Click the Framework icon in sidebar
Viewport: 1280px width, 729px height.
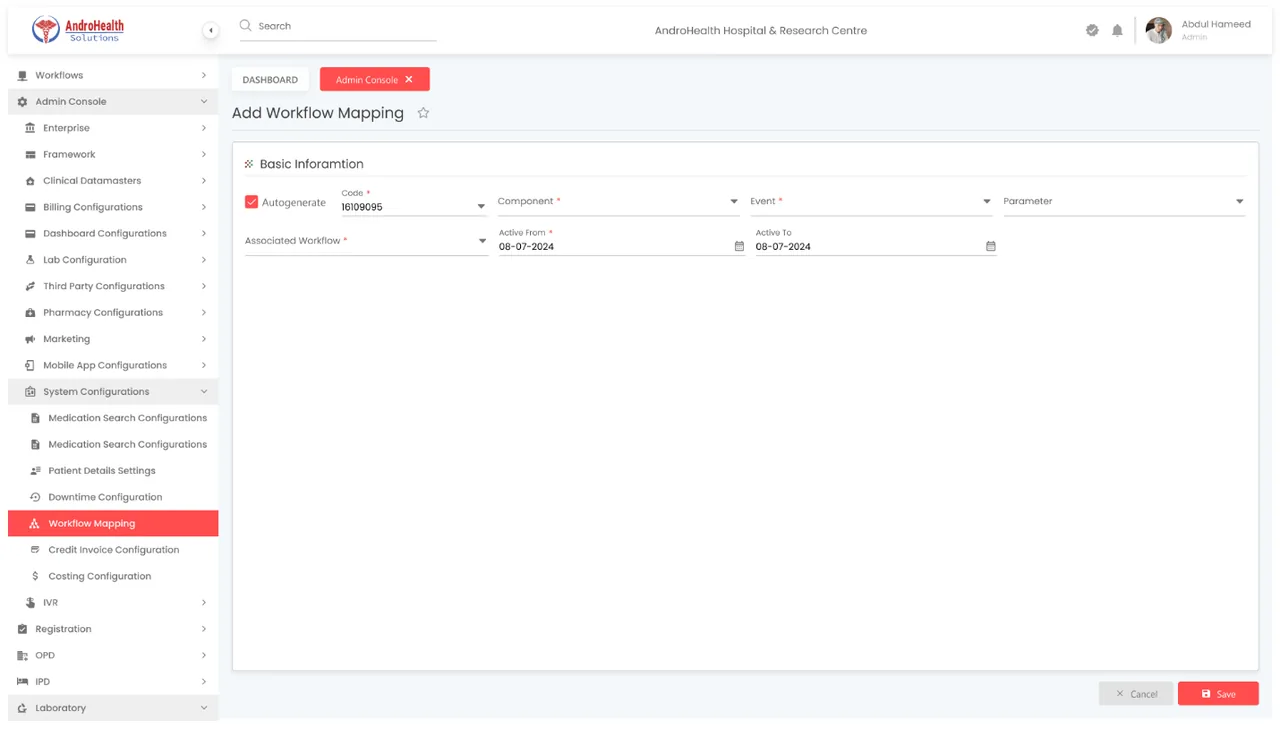click(30, 155)
